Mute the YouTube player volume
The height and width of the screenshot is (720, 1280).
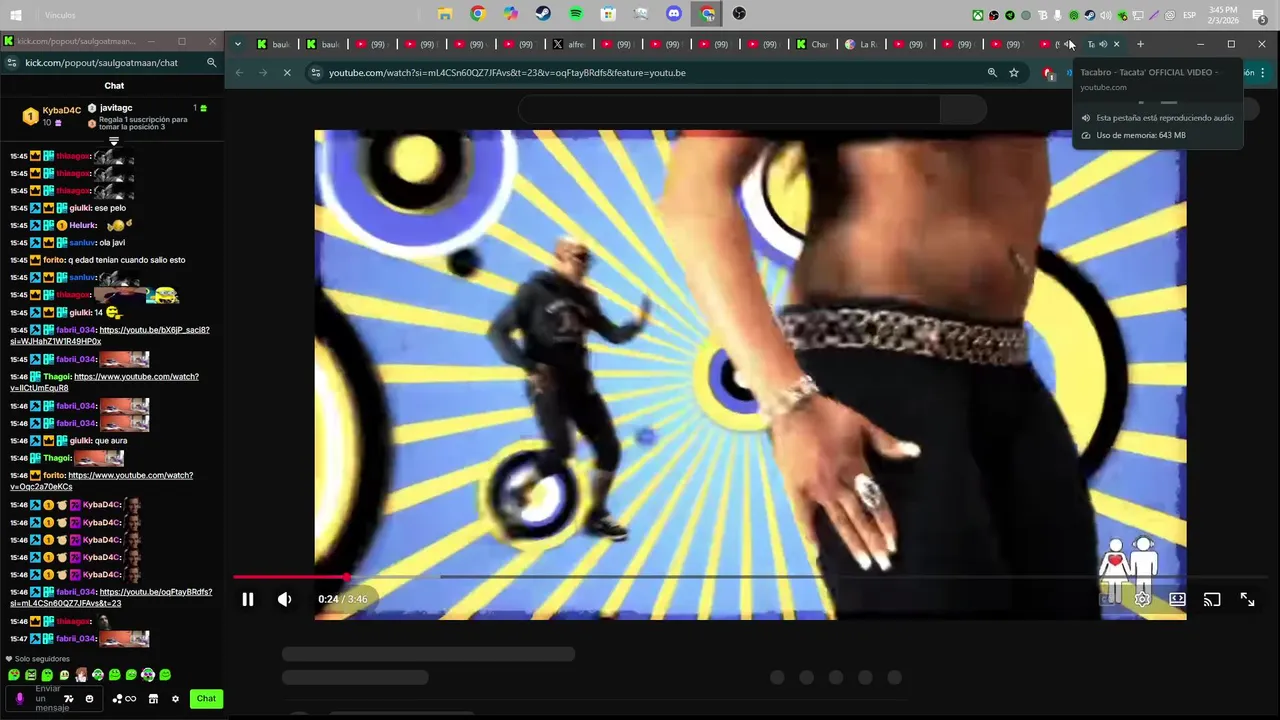point(285,599)
